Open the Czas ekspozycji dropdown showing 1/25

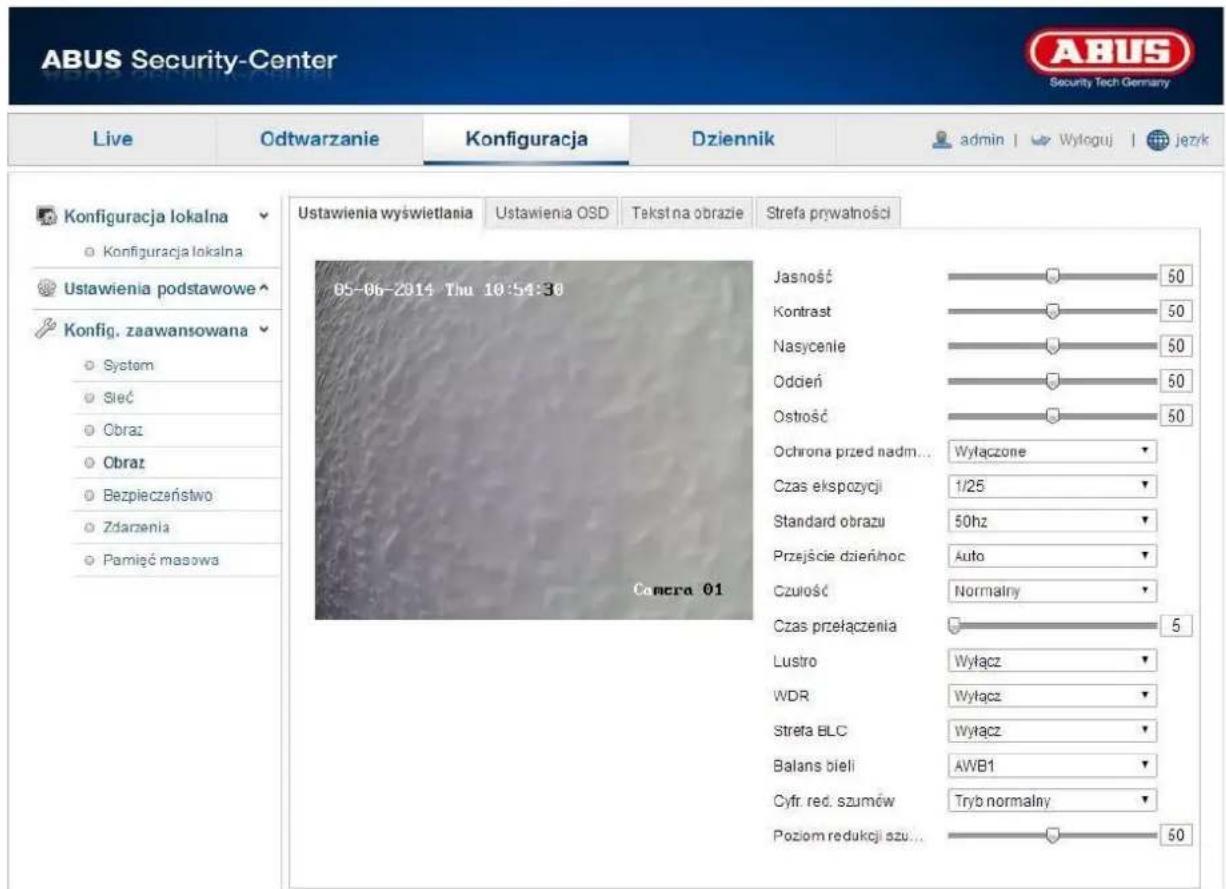click(x=1051, y=486)
